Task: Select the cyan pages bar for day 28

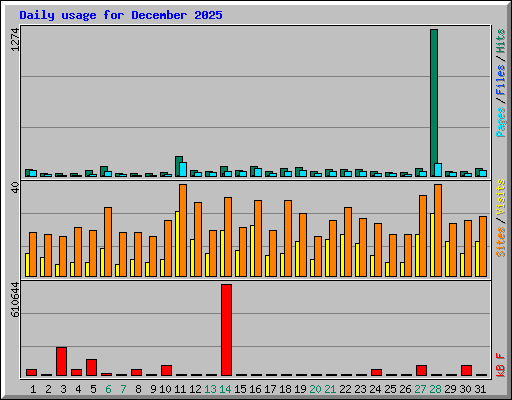Action: 438,170
